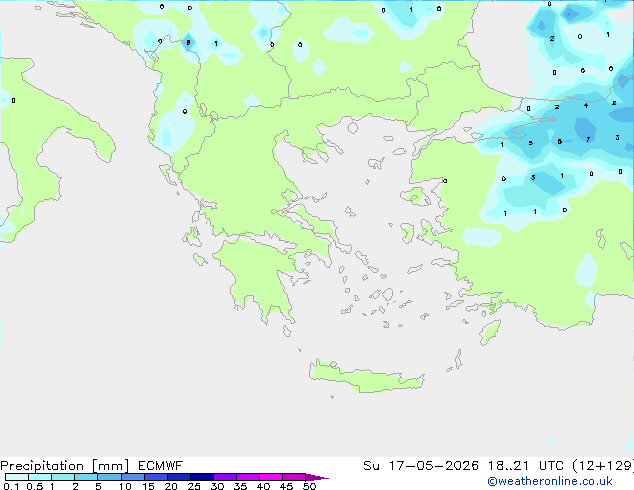Select the 0.5–1 mm legend swatch

(40, 477)
